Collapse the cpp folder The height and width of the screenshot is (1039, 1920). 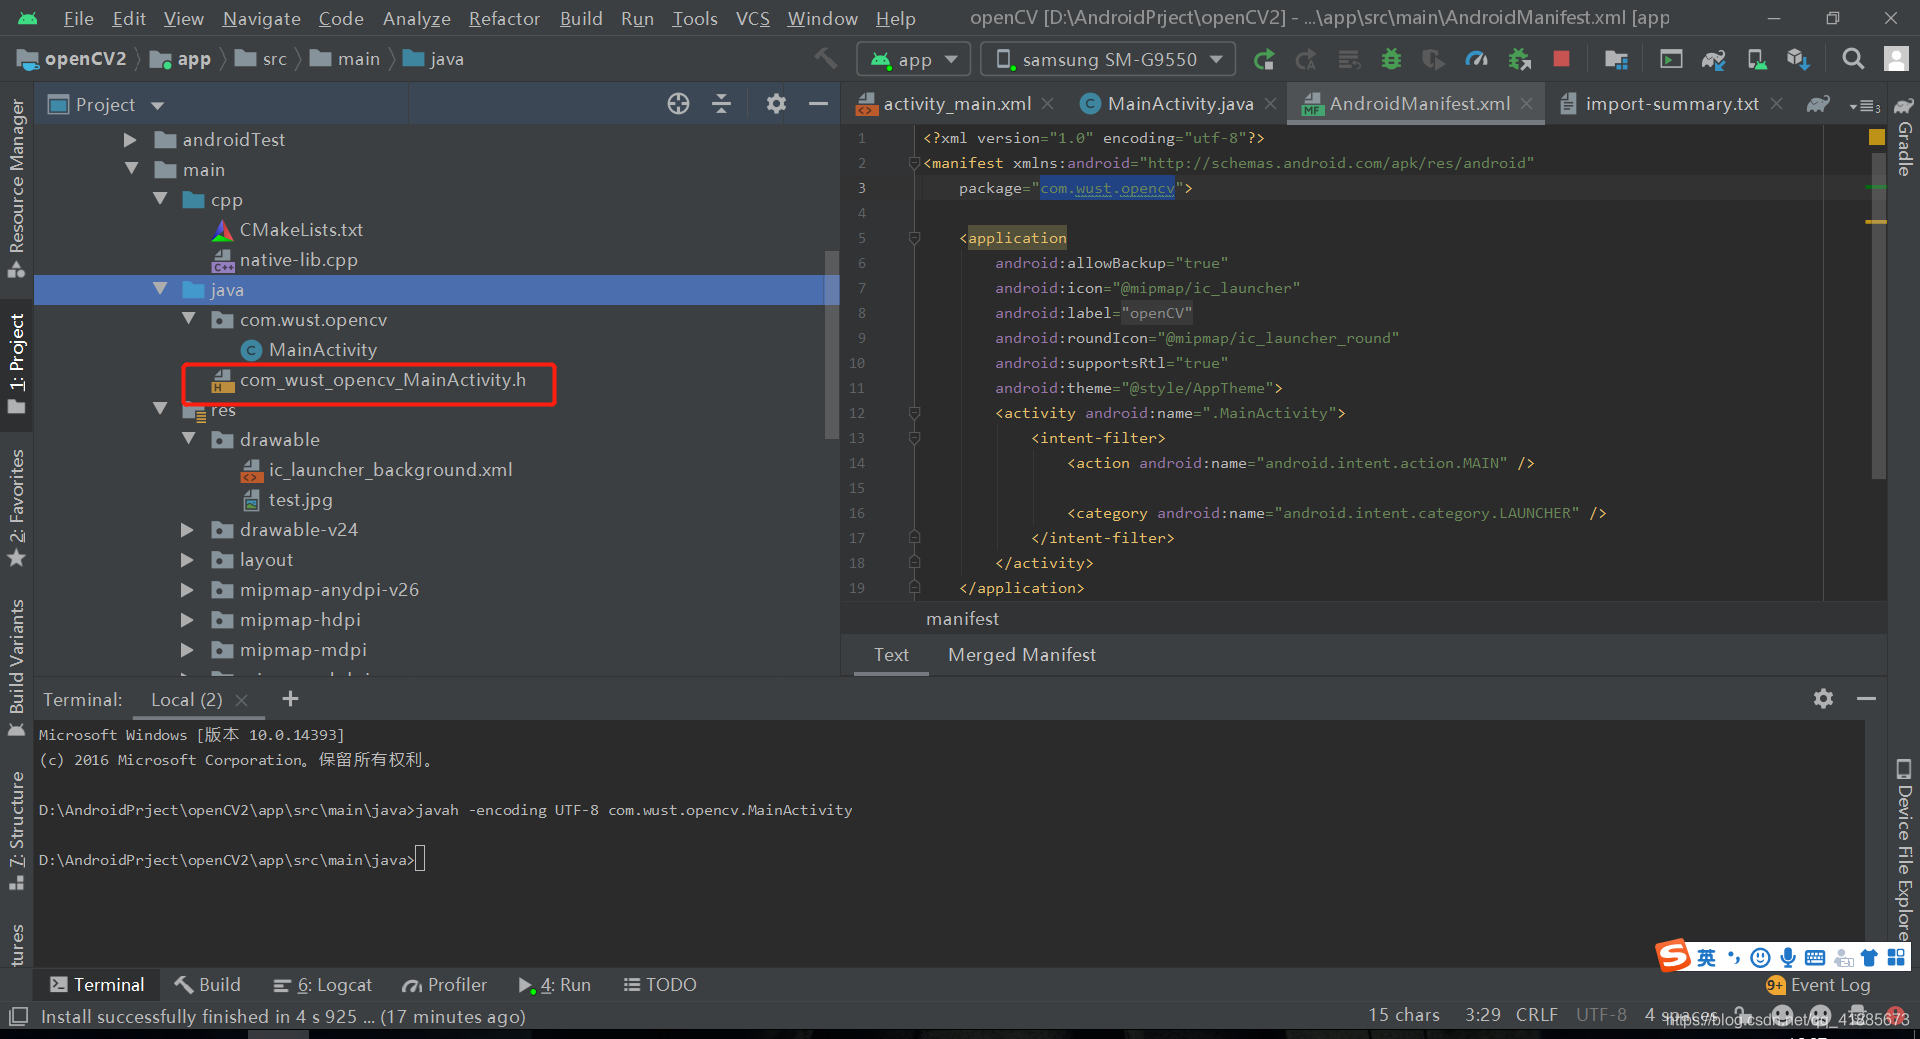coord(160,200)
